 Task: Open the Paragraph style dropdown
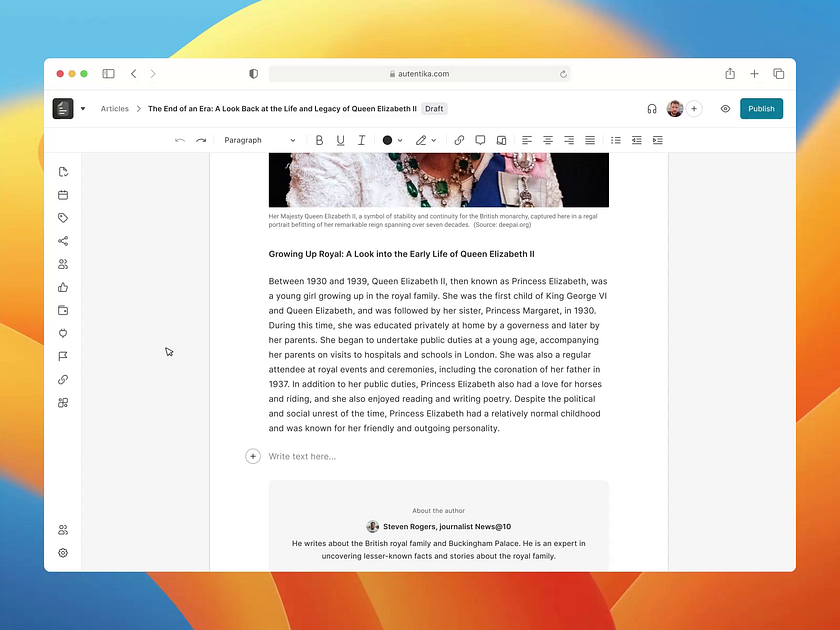259,140
